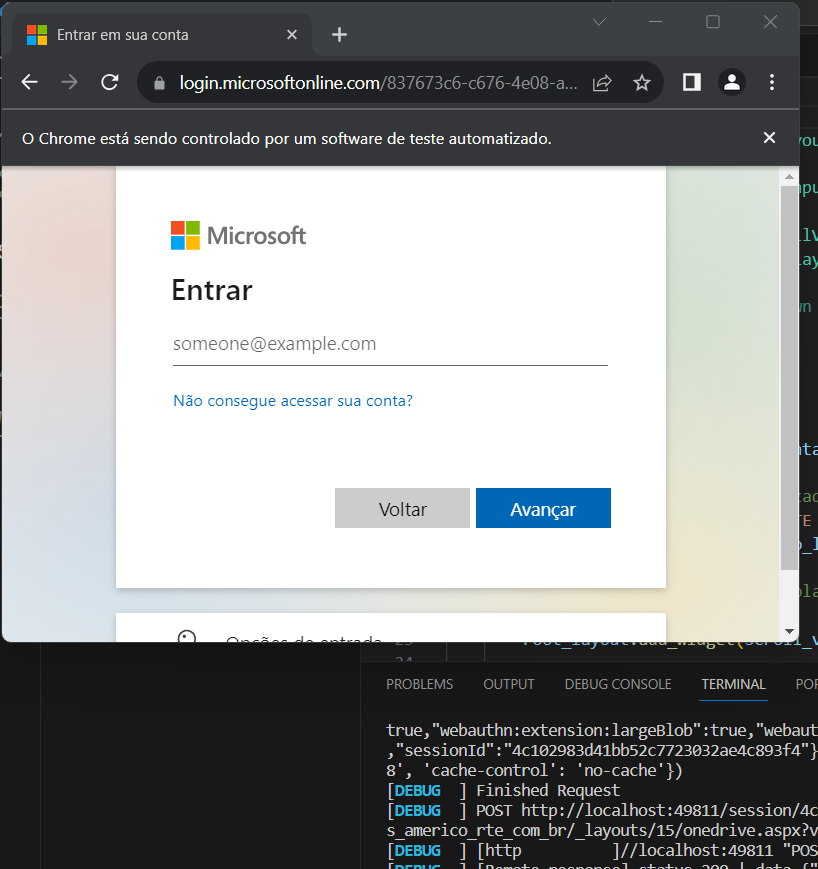Switch to OUTPUT panel tab in VS Code
818x869 pixels.
[509, 684]
